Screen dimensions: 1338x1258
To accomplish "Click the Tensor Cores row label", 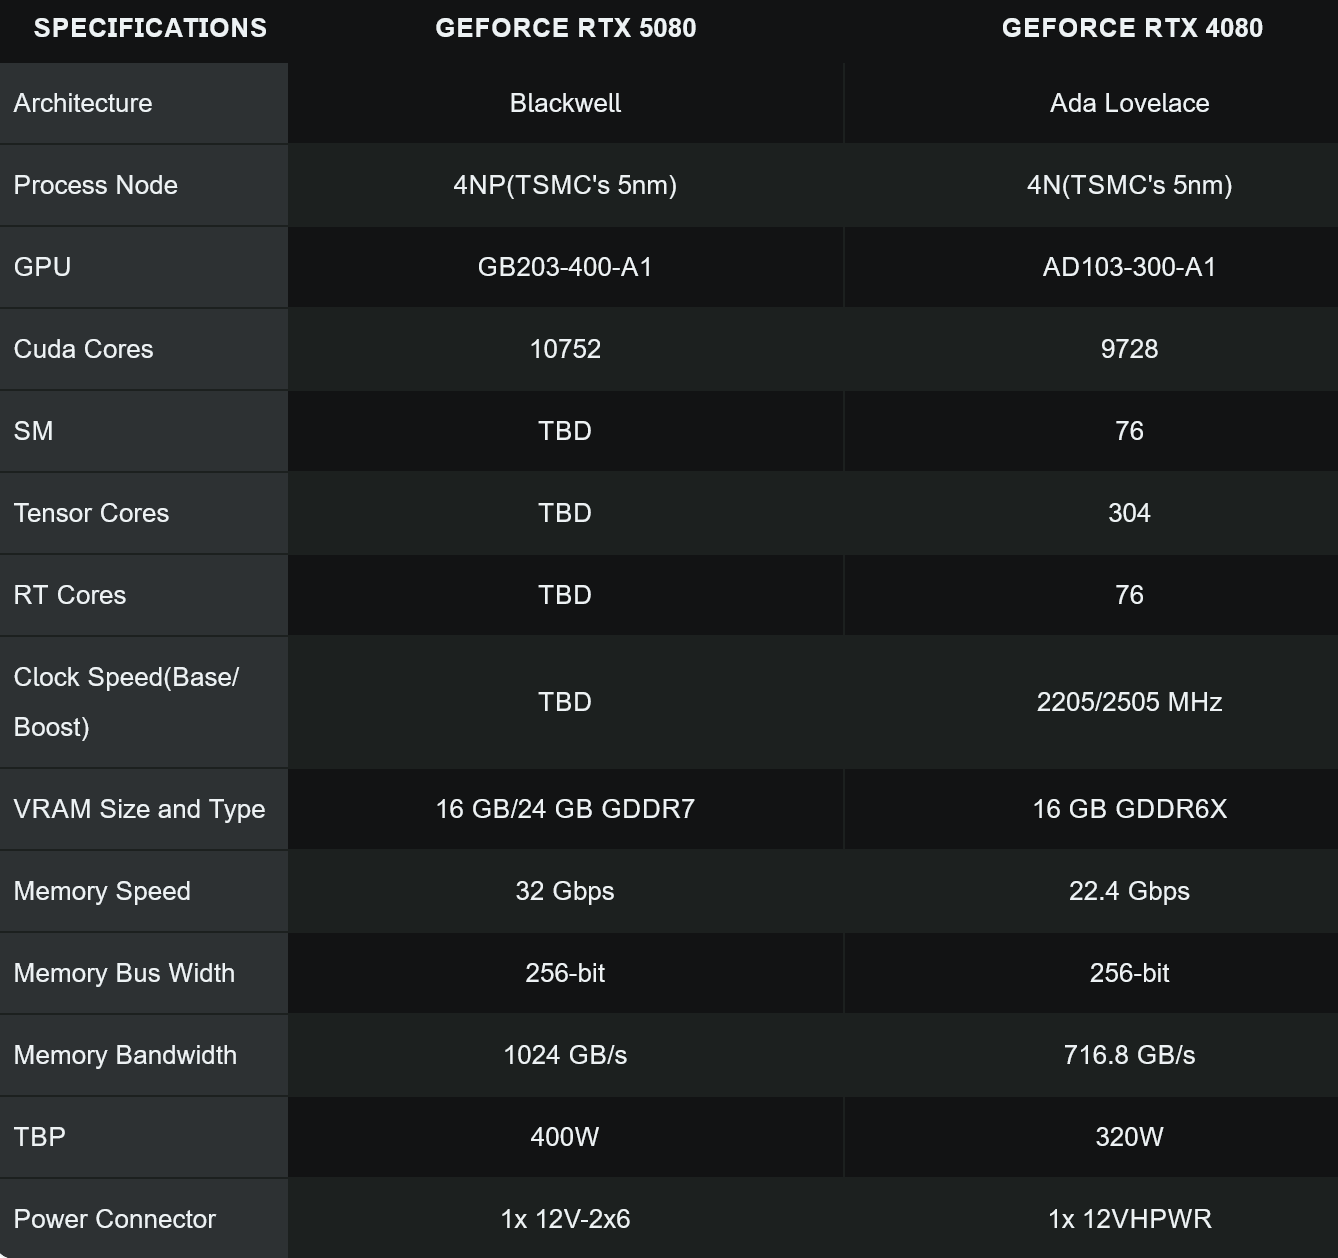I will click(x=91, y=513).
